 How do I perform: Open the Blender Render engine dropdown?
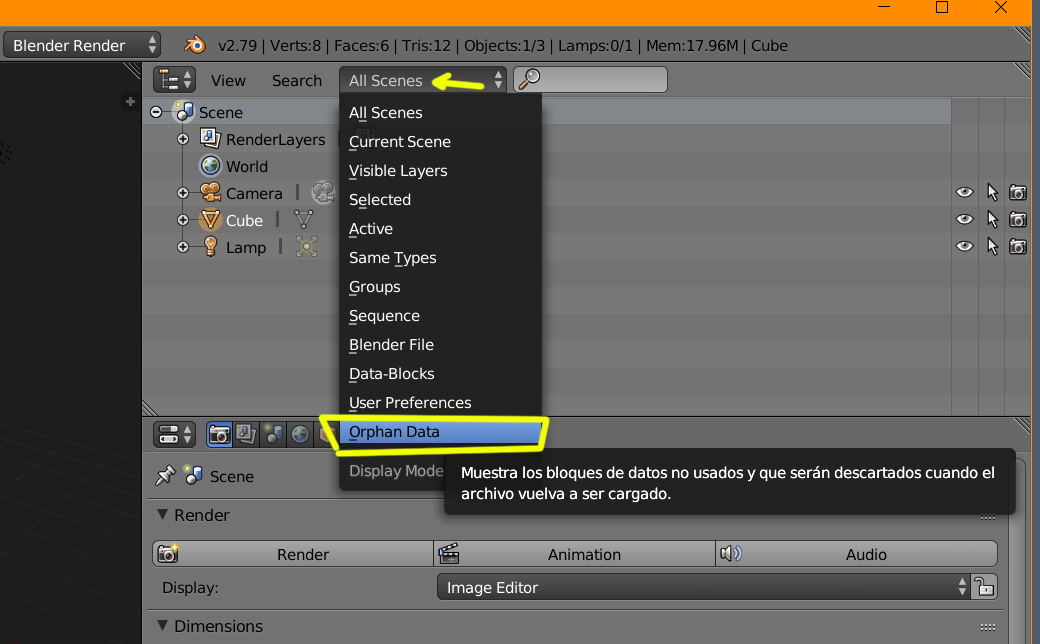[x=82, y=45]
